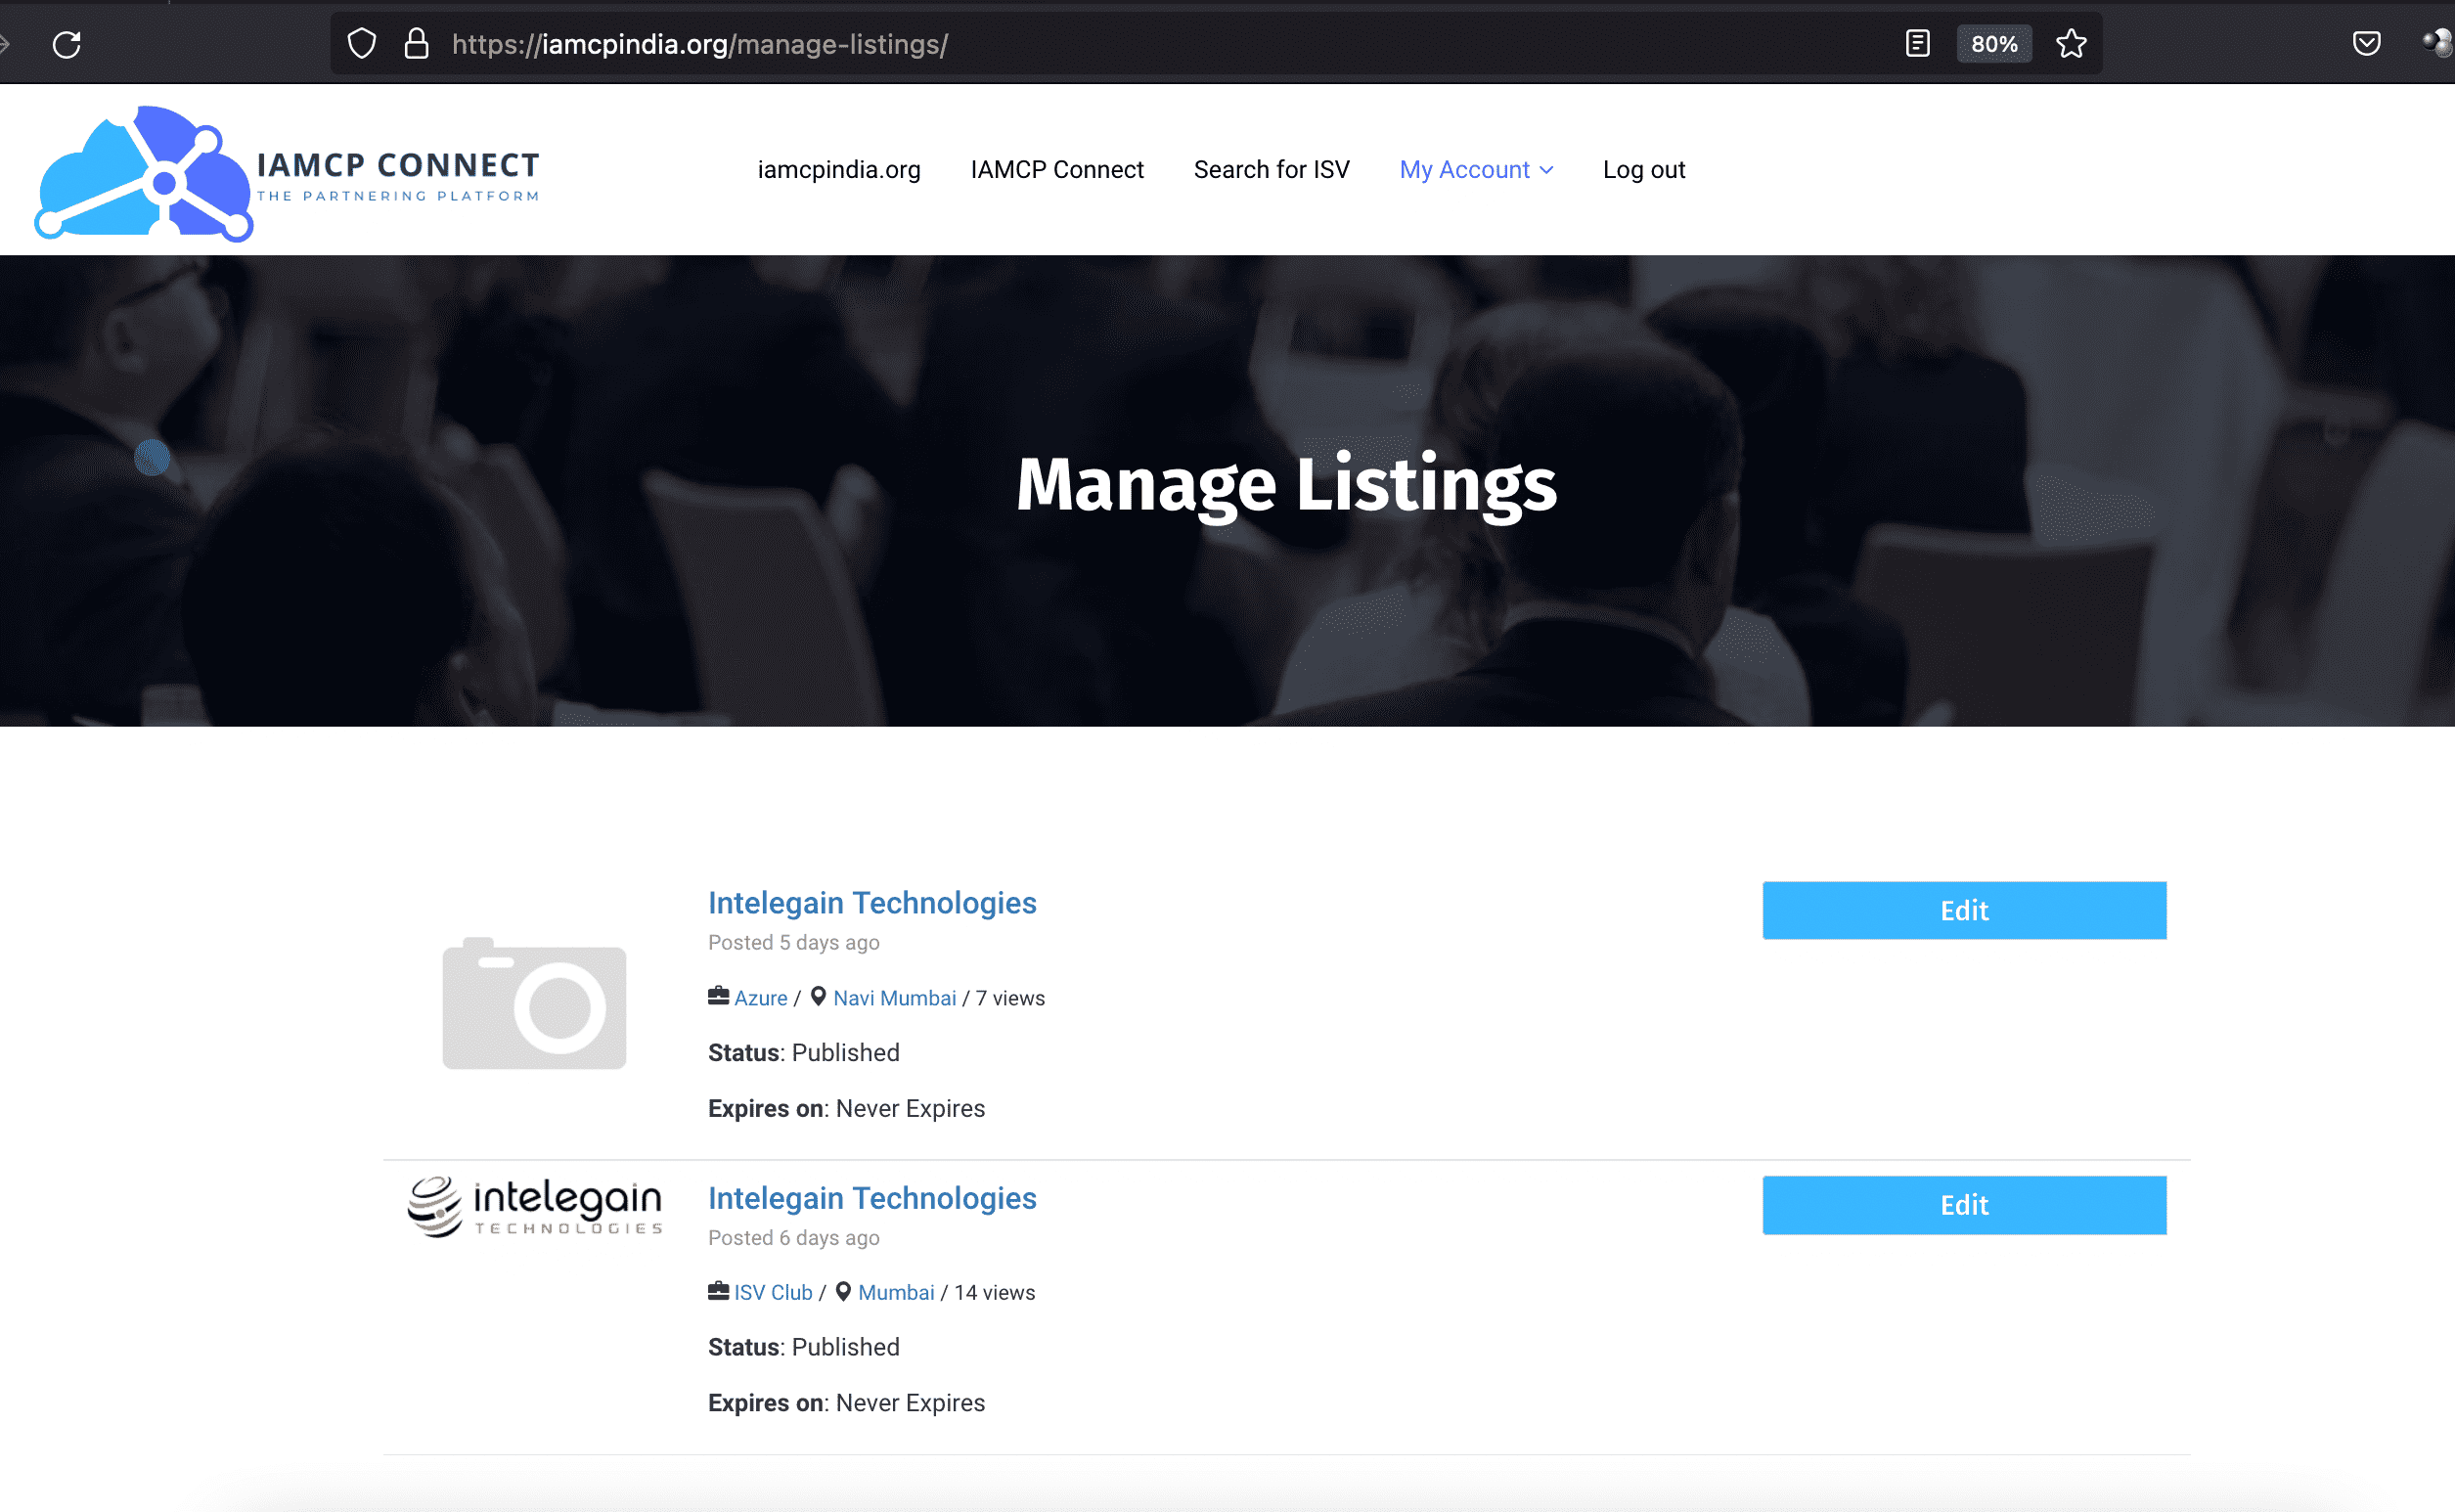The height and width of the screenshot is (1512, 2455).
Task: Click the Intelegain Technologies logo thumbnail
Action: (534, 1206)
